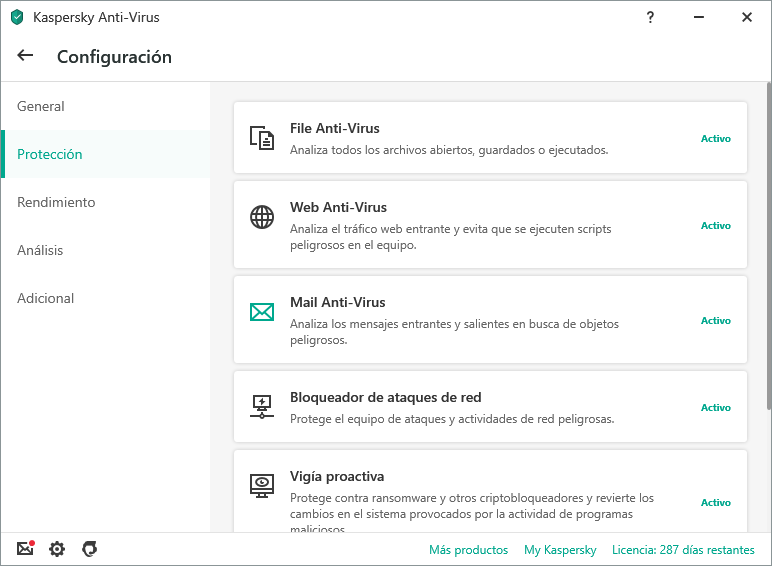Open the Adicional settings section
Image resolution: width=772 pixels, height=566 pixels.
pyautogui.click(x=46, y=298)
